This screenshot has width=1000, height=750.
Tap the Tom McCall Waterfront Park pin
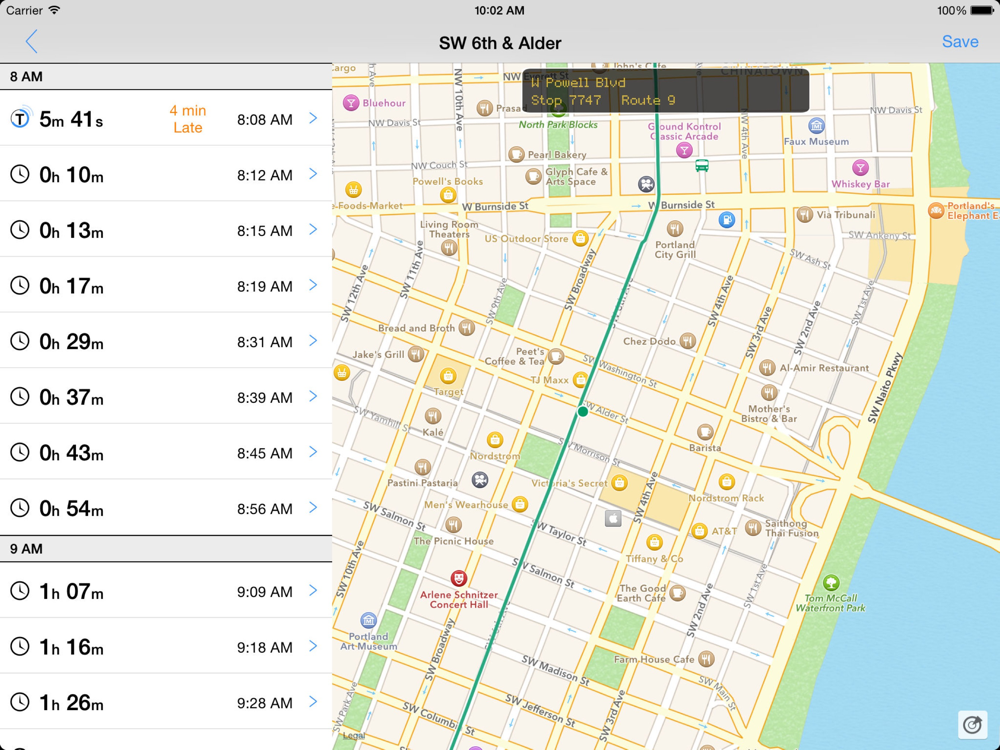tap(830, 582)
